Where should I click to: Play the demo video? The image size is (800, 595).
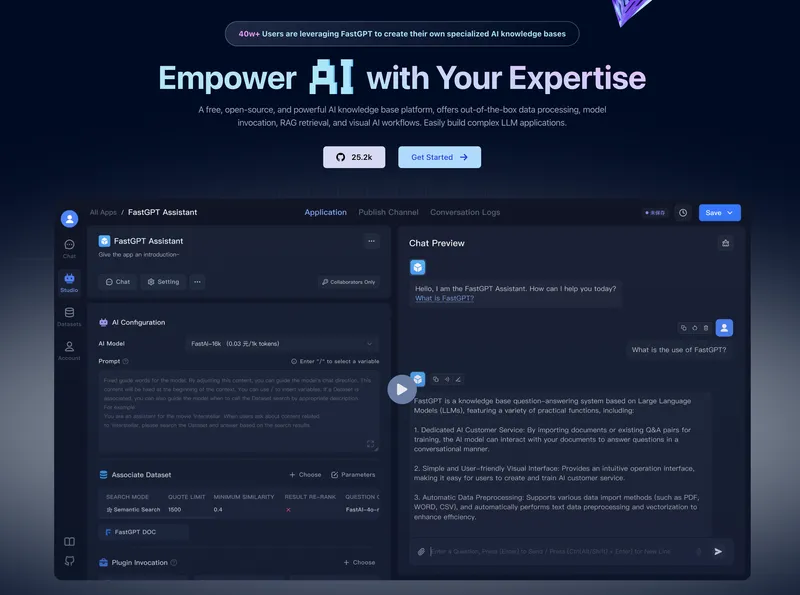pos(402,389)
